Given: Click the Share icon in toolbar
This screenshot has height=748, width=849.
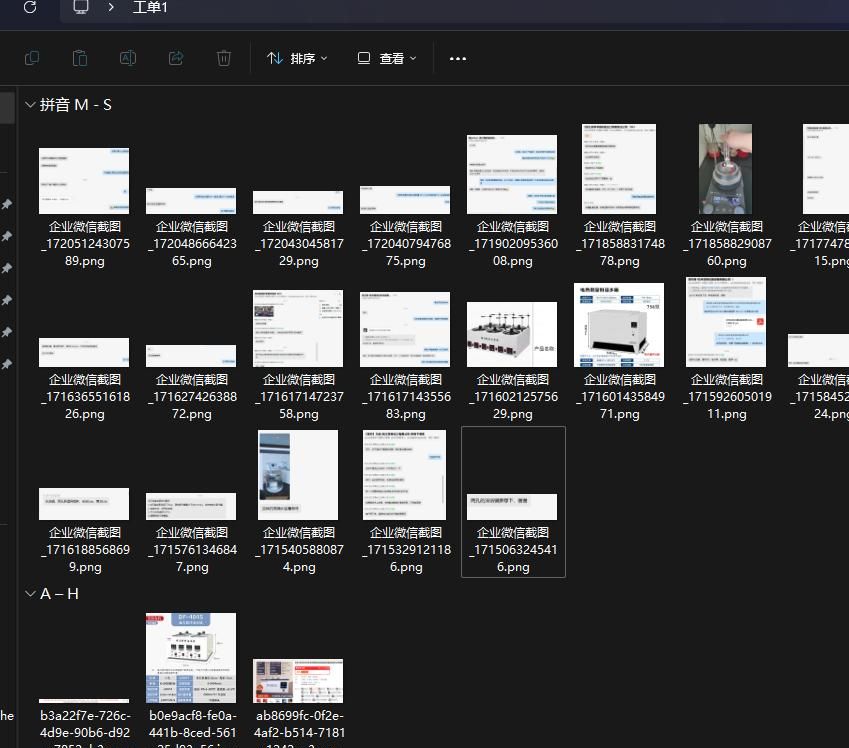Looking at the screenshot, I should [176, 58].
